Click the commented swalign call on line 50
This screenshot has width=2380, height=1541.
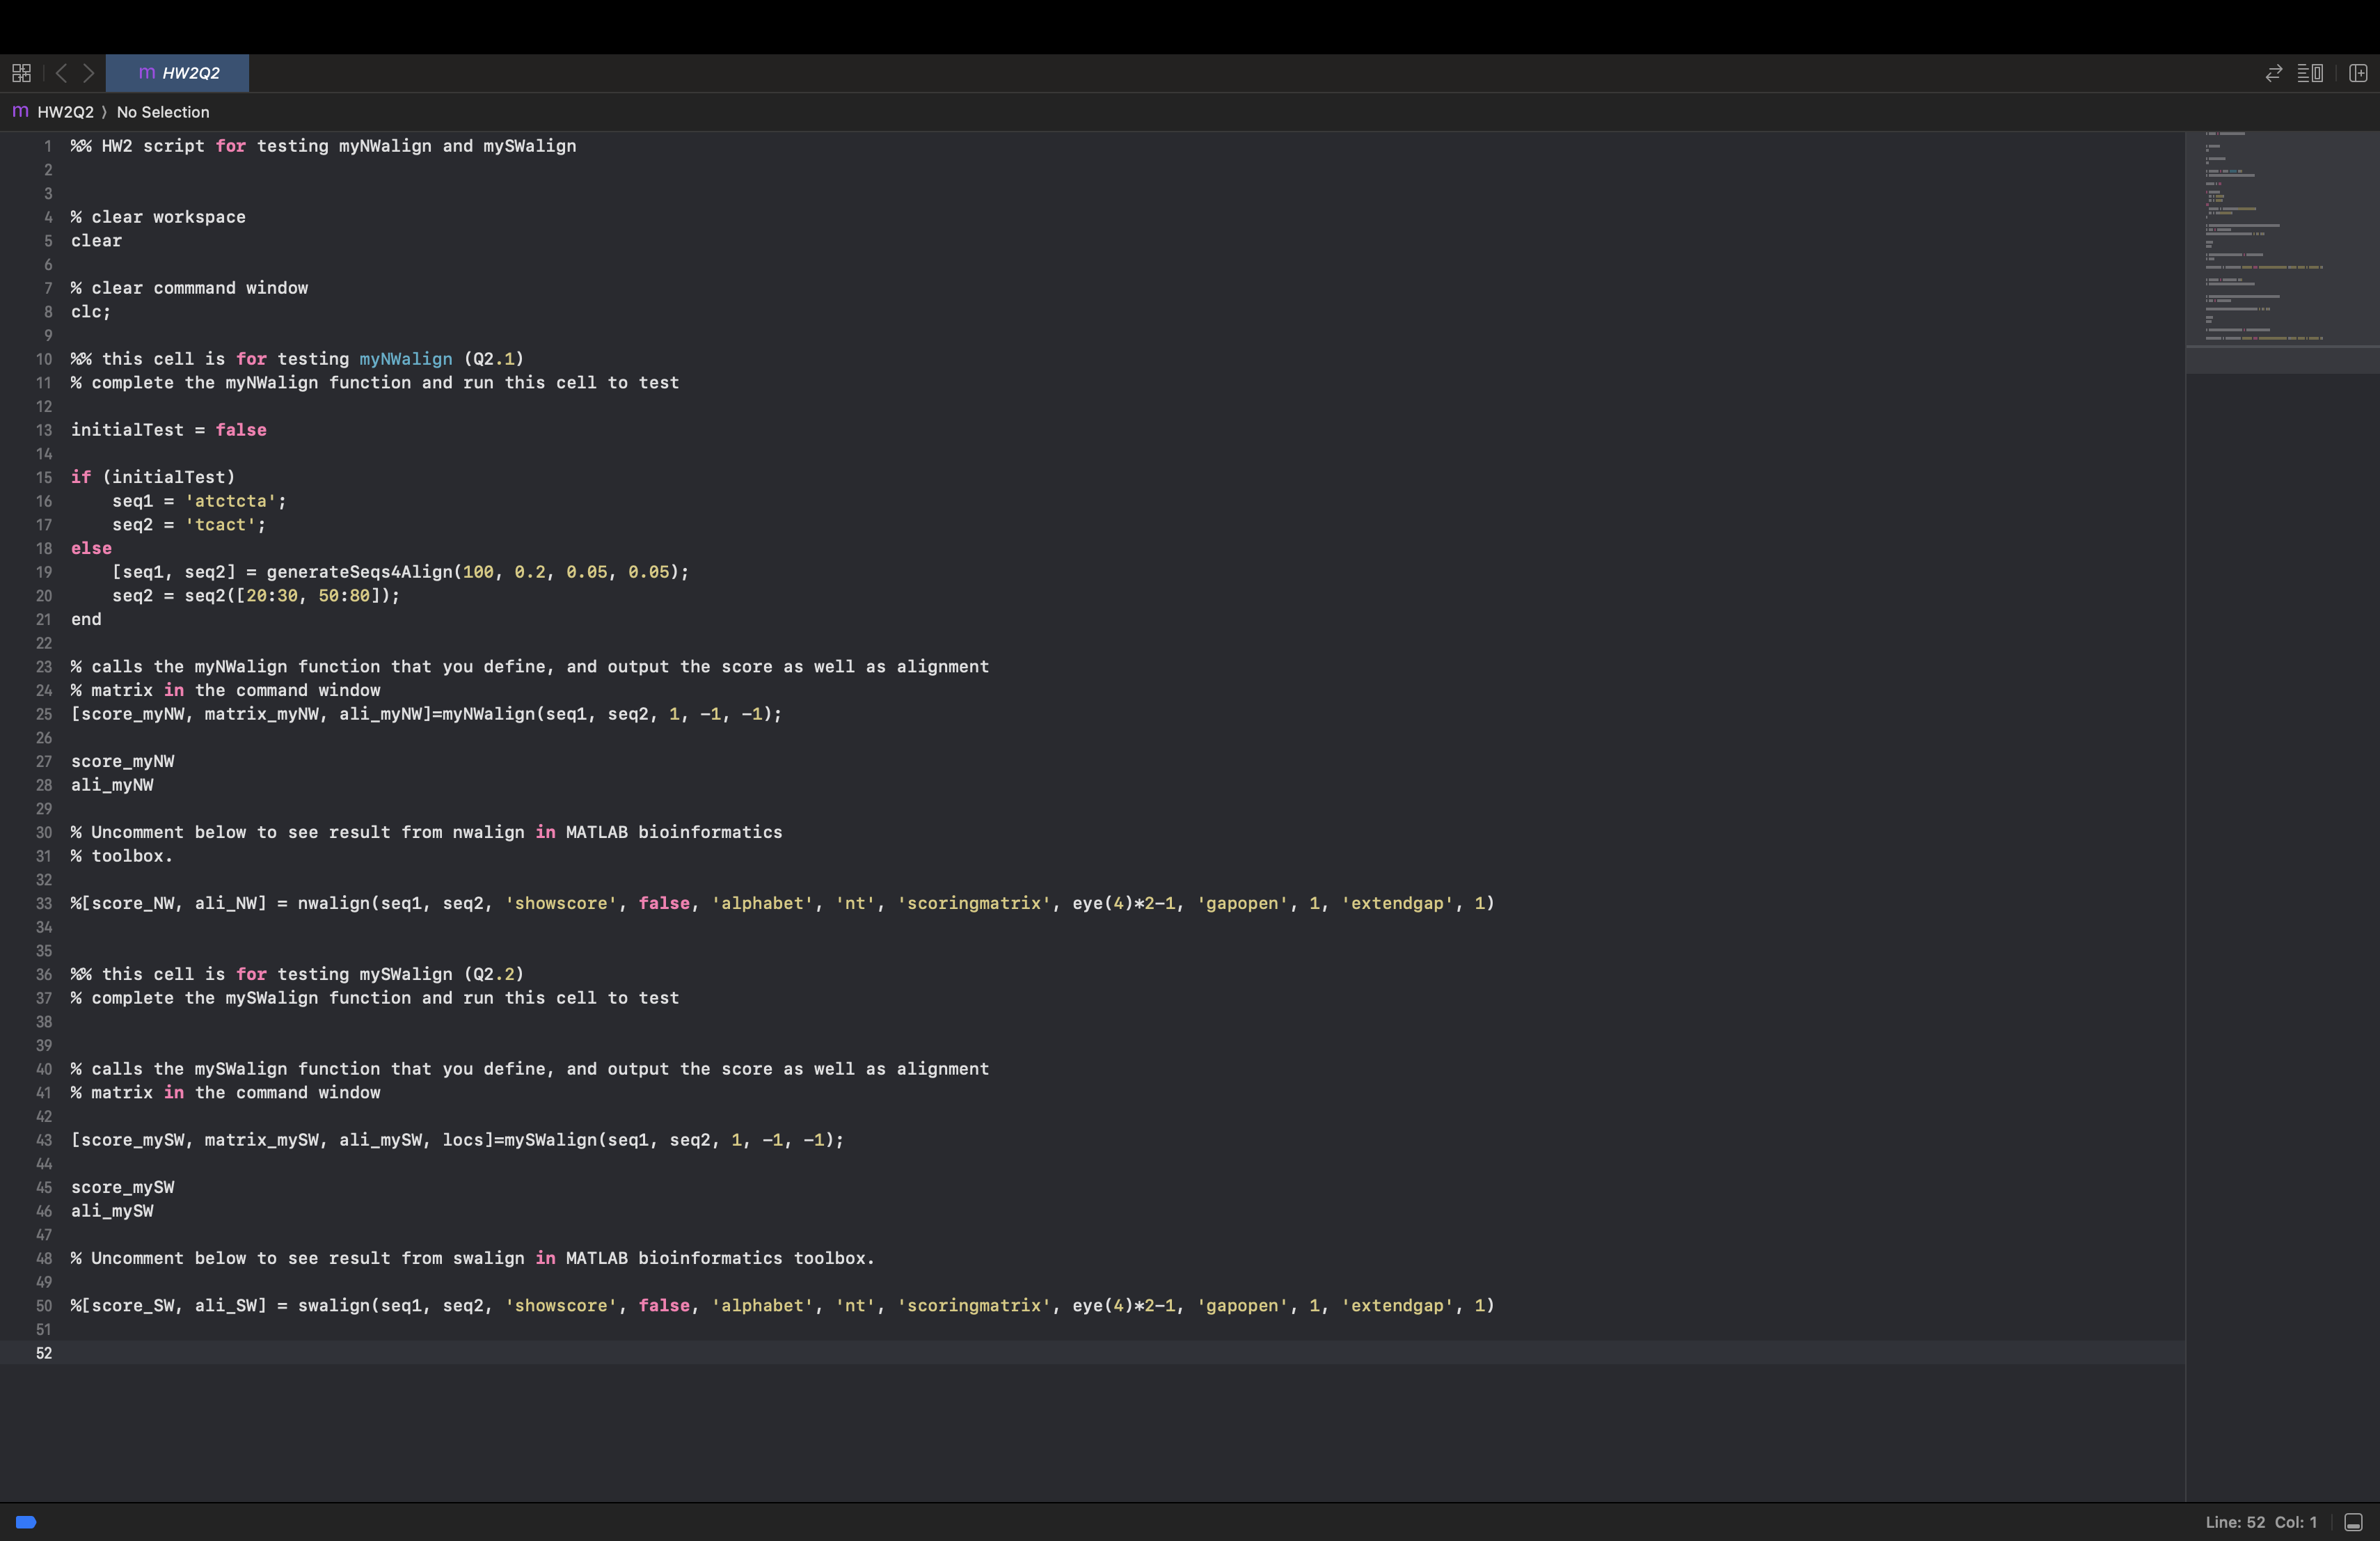[x=780, y=1306]
